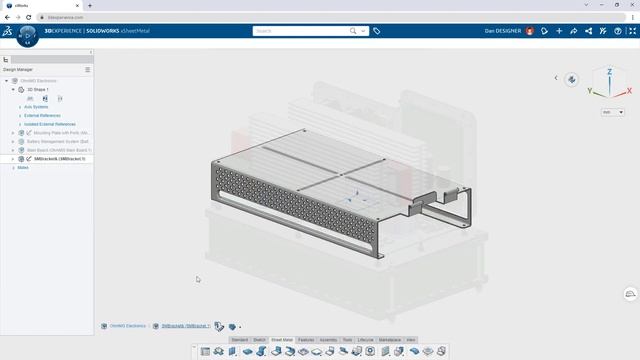Expand the Axis Systems node
The width and height of the screenshot is (640, 360).
tap(20, 107)
